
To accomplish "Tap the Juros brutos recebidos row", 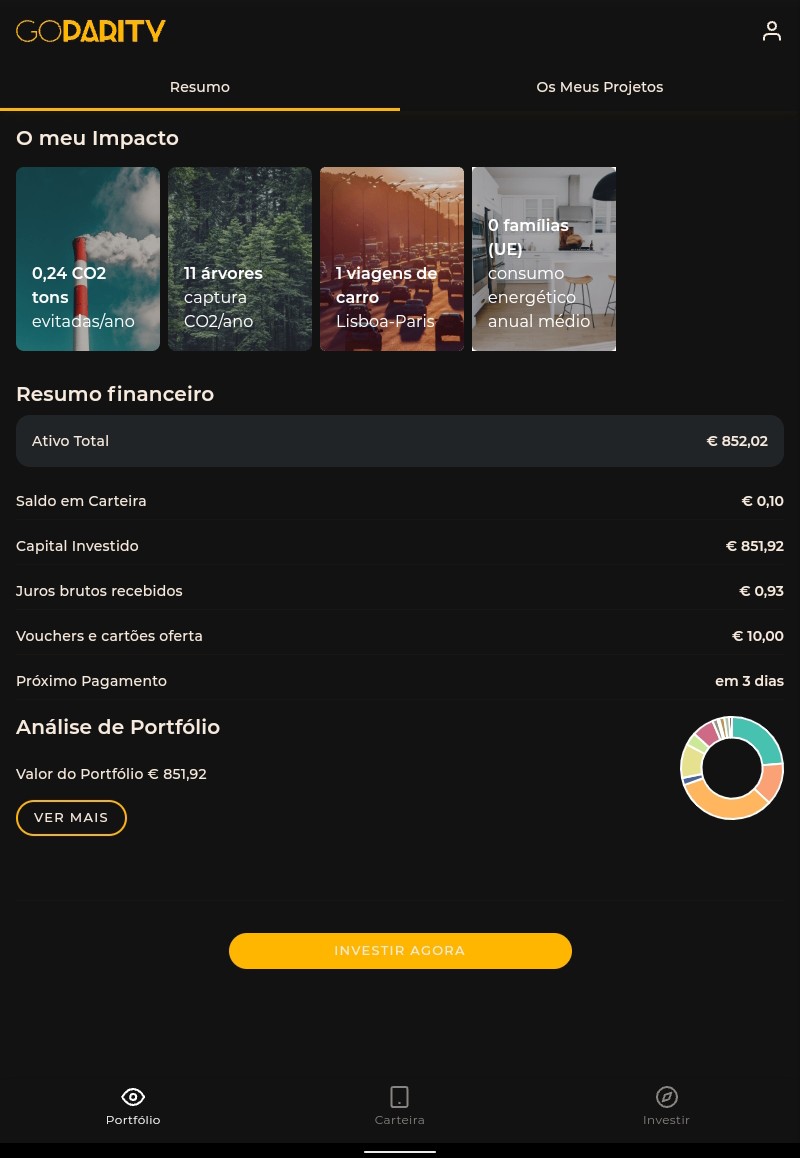I will click(x=400, y=591).
